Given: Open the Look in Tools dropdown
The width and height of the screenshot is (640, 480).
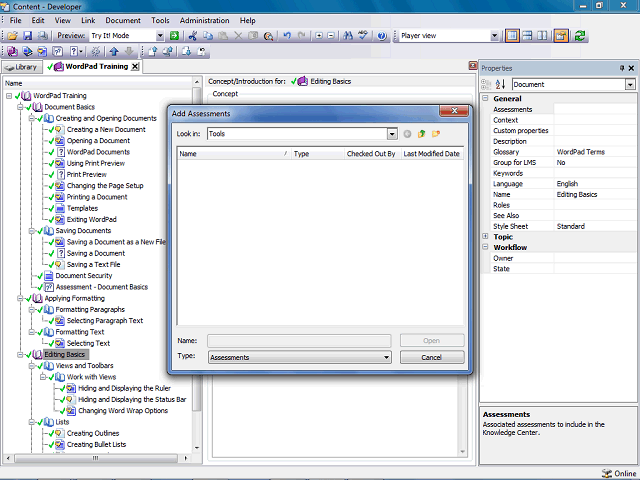Looking at the screenshot, I should (x=392, y=134).
